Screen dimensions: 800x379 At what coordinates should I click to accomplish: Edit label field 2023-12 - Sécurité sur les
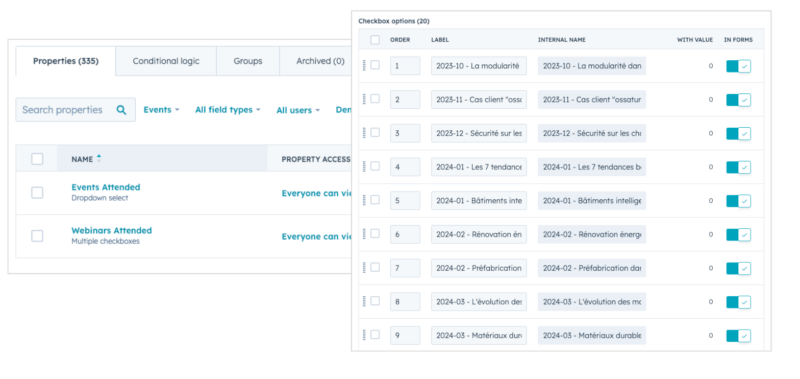point(479,133)
